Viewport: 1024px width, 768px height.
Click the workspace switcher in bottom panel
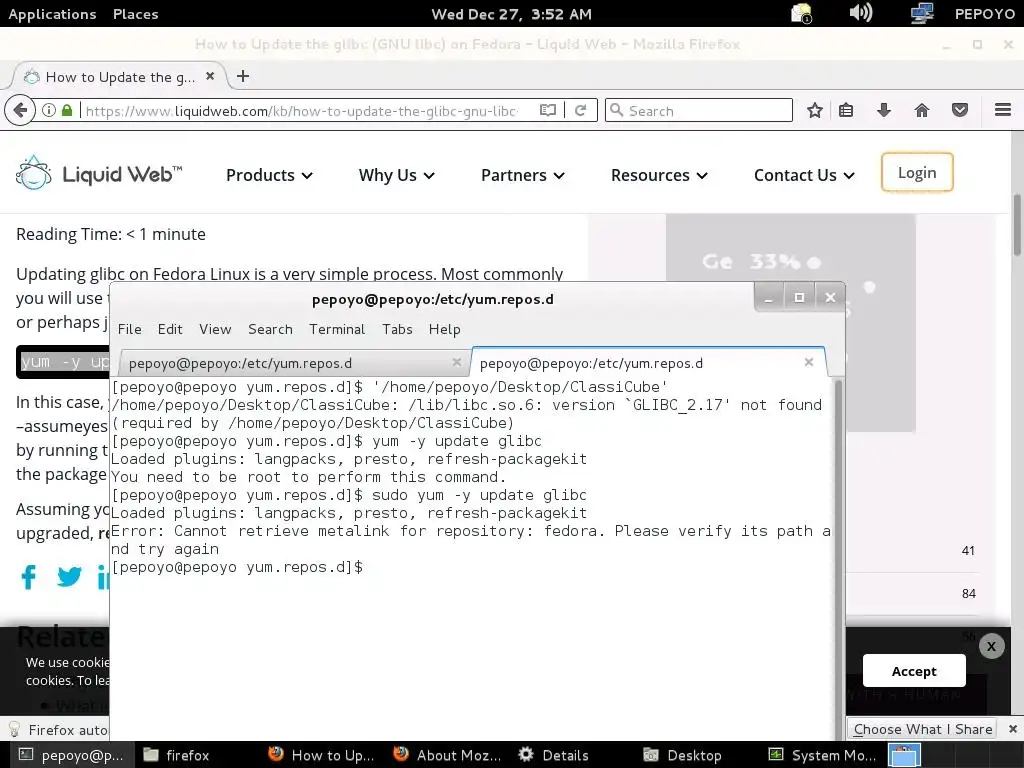click(x=904, y=756)
